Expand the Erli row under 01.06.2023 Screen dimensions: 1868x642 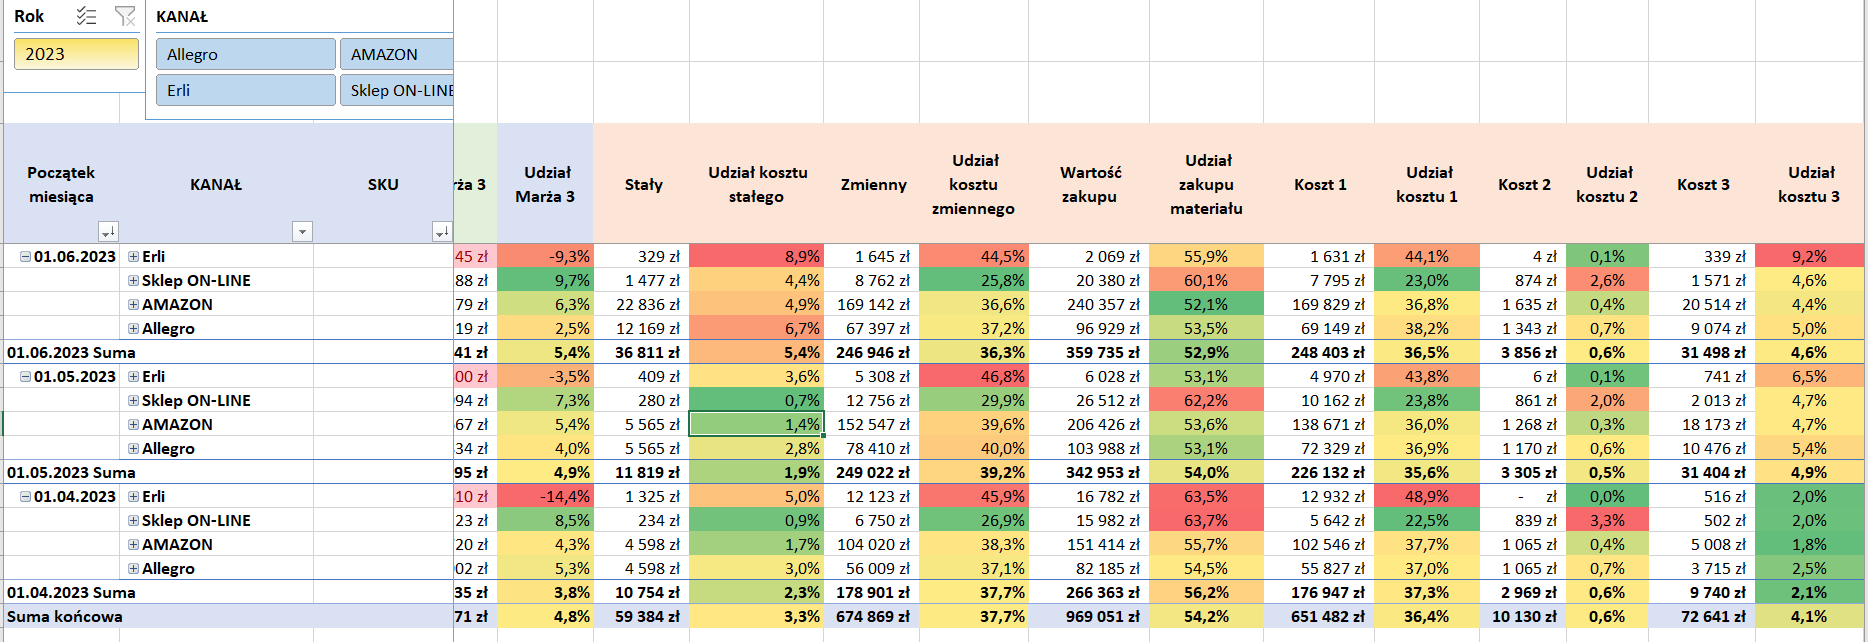click(133, 257)
